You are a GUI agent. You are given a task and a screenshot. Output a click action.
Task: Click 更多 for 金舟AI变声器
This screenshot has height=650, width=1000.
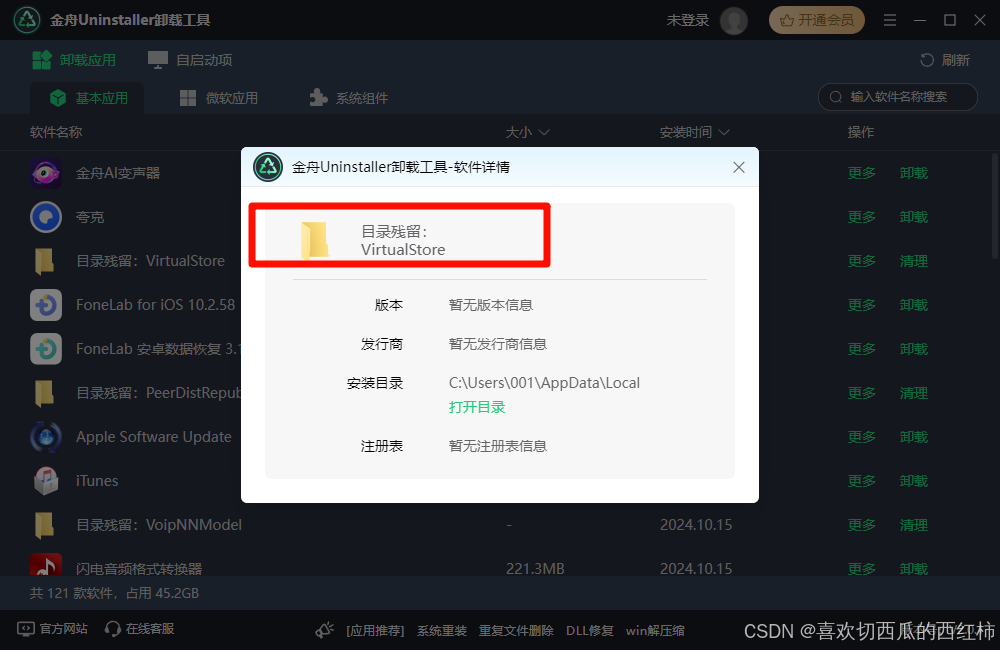point(862,173)
